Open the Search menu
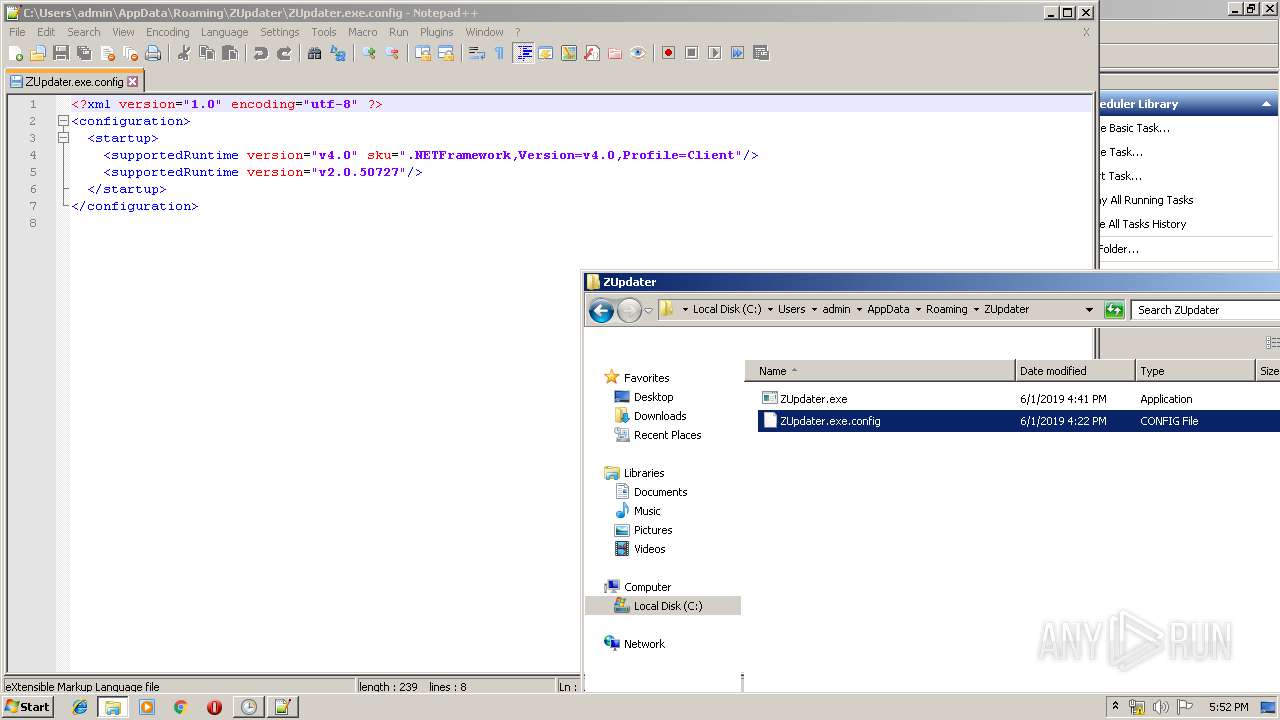 click(x=84, y=32)
